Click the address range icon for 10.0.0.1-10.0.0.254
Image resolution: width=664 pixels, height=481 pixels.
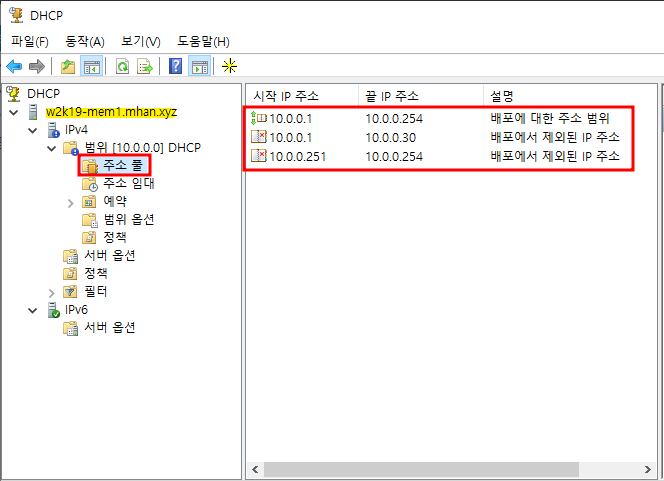point(258,118)
